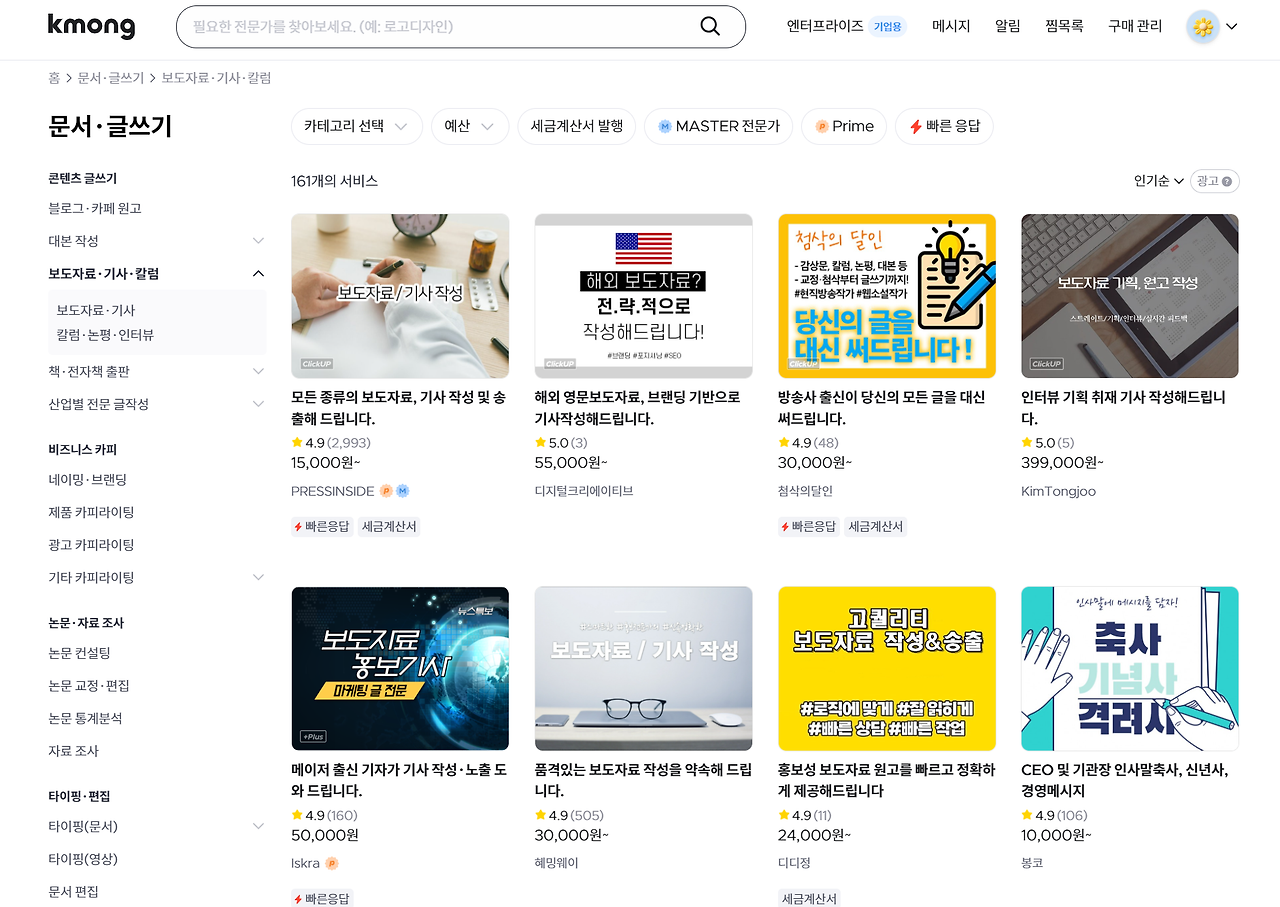
Task: Open 논문 교정·편집 category
Action: pos(89,686)
